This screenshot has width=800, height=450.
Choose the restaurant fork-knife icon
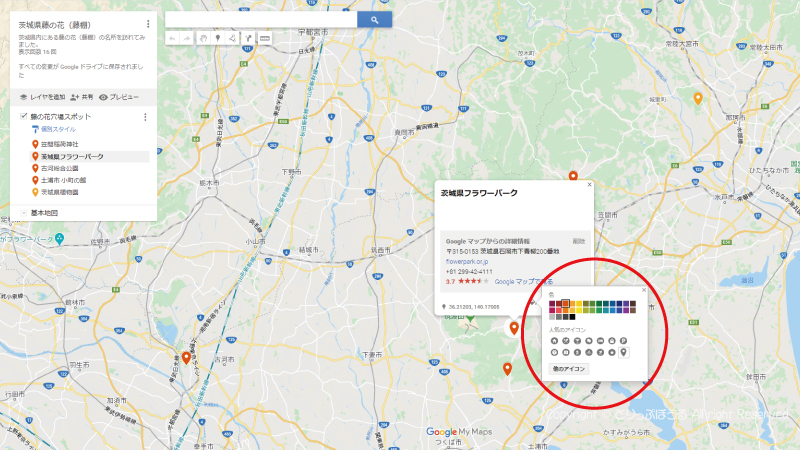pyautogui.click(x=566, y=341)
